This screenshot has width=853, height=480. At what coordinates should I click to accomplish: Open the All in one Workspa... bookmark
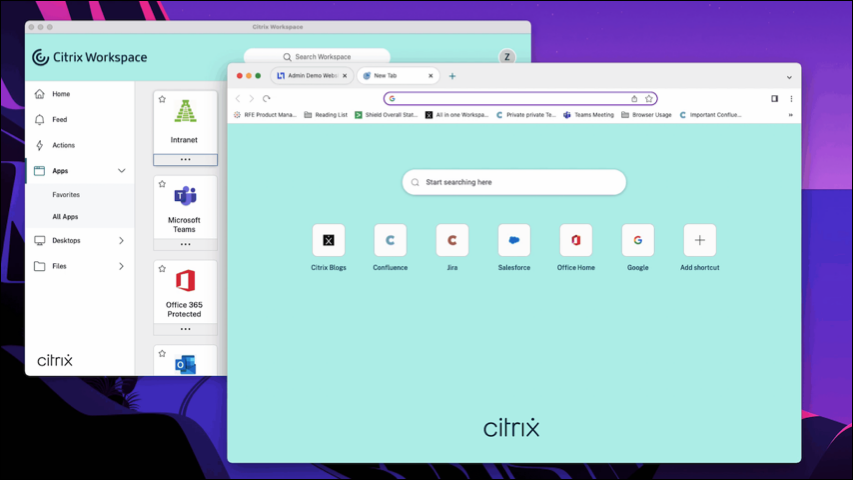click(457, 115)
